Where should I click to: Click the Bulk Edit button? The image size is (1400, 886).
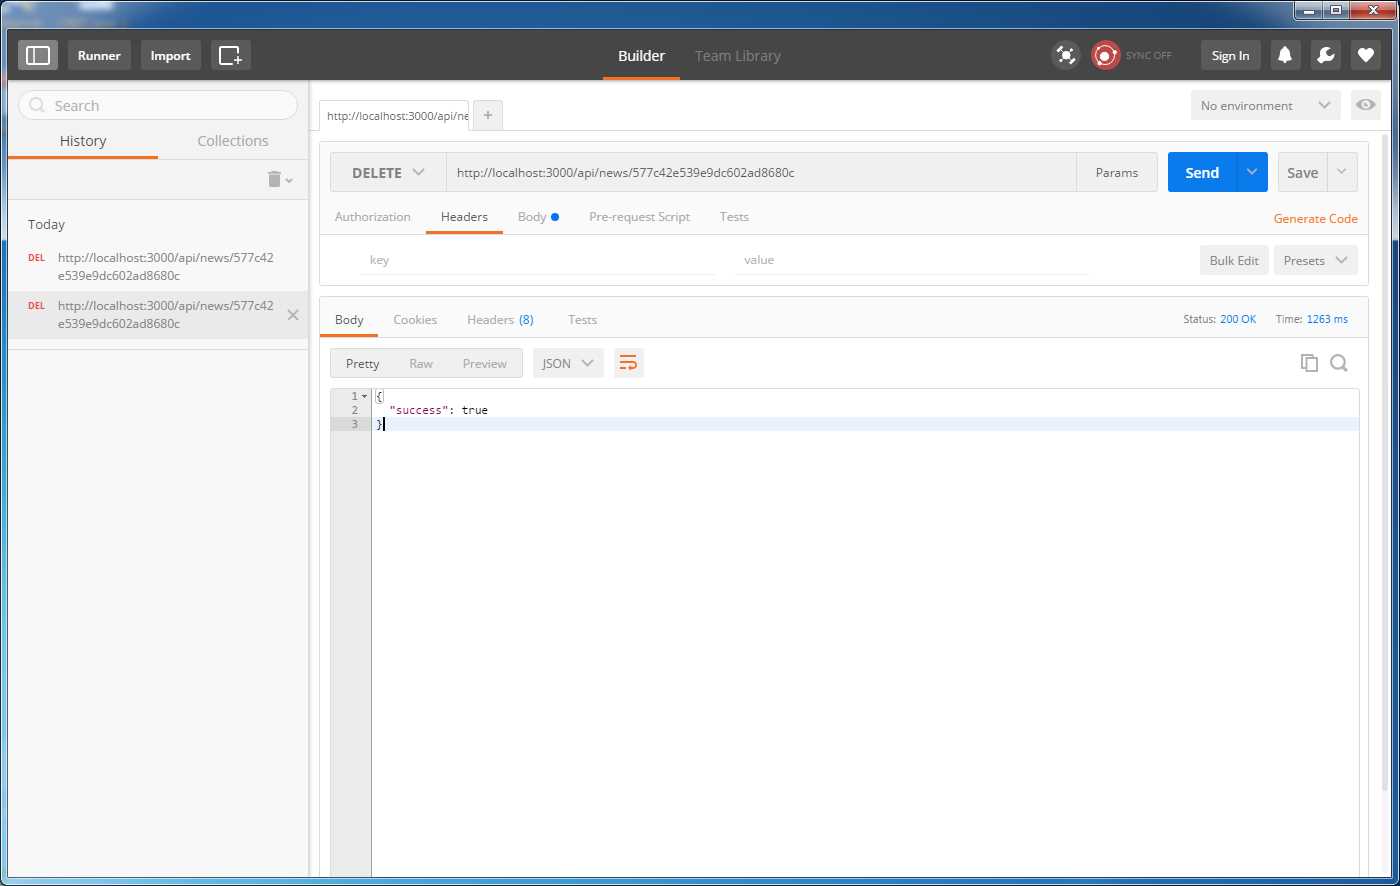point(1234,260)
